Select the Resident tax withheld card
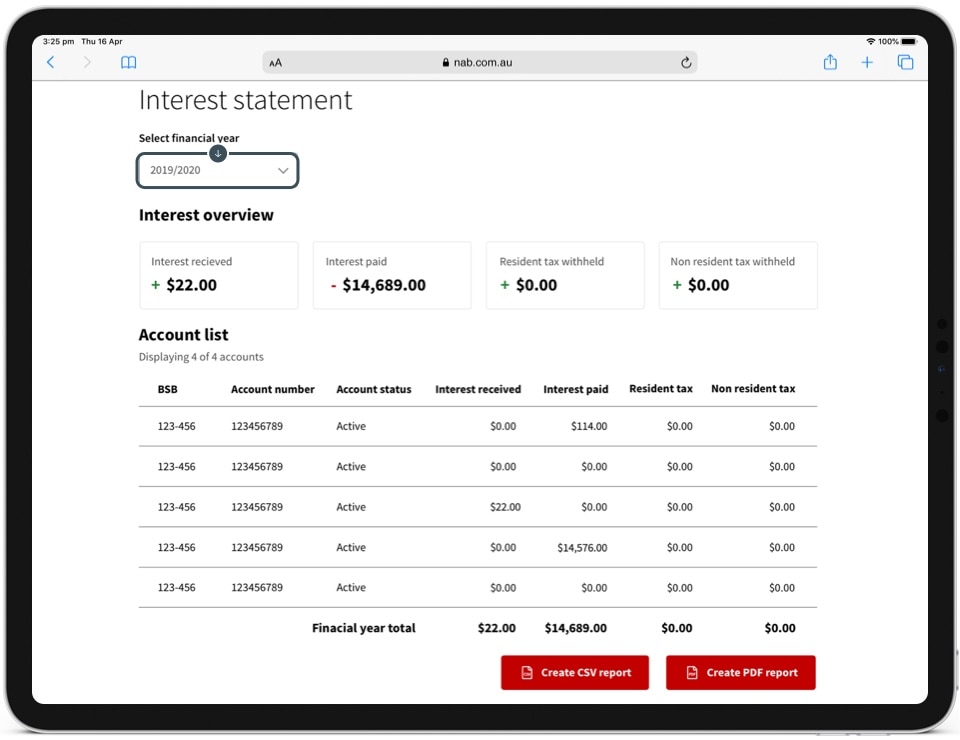Viewport: 960px width, 740px height. tap(564, 275)
